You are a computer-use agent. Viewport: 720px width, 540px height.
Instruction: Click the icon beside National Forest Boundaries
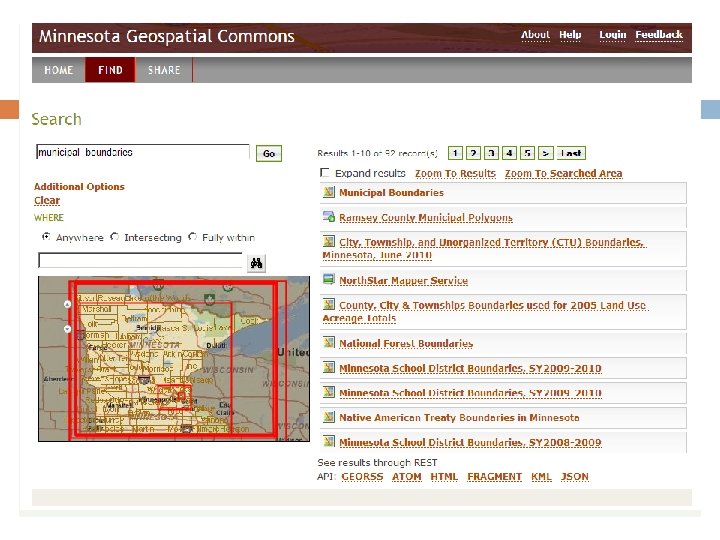329,342
